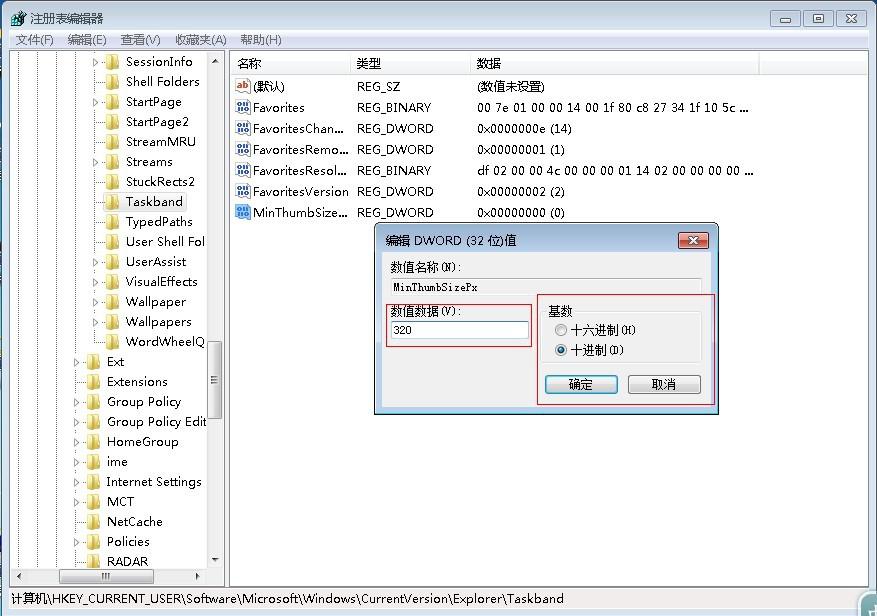The height and width of the screenshot is (616, 877).
Task: Click the FavoritesVersion value icon
Action: (x=243, y=192)
